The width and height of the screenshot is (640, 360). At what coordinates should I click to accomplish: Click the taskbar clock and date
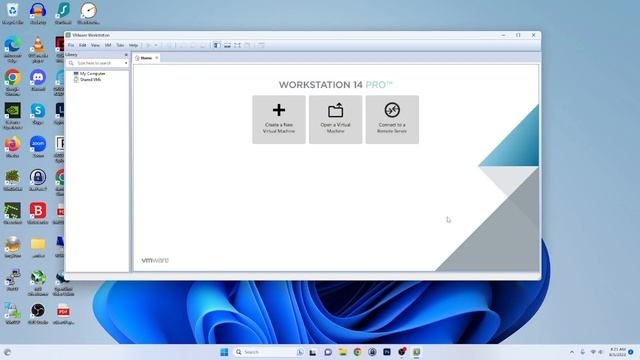click(x=617, y=352)
